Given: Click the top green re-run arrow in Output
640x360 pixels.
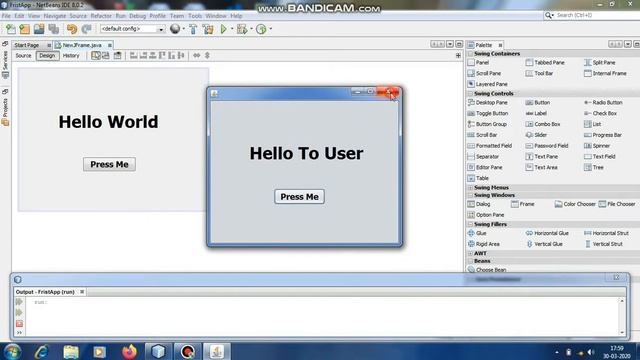Looking at the screenshot, I should pos(19,302).
